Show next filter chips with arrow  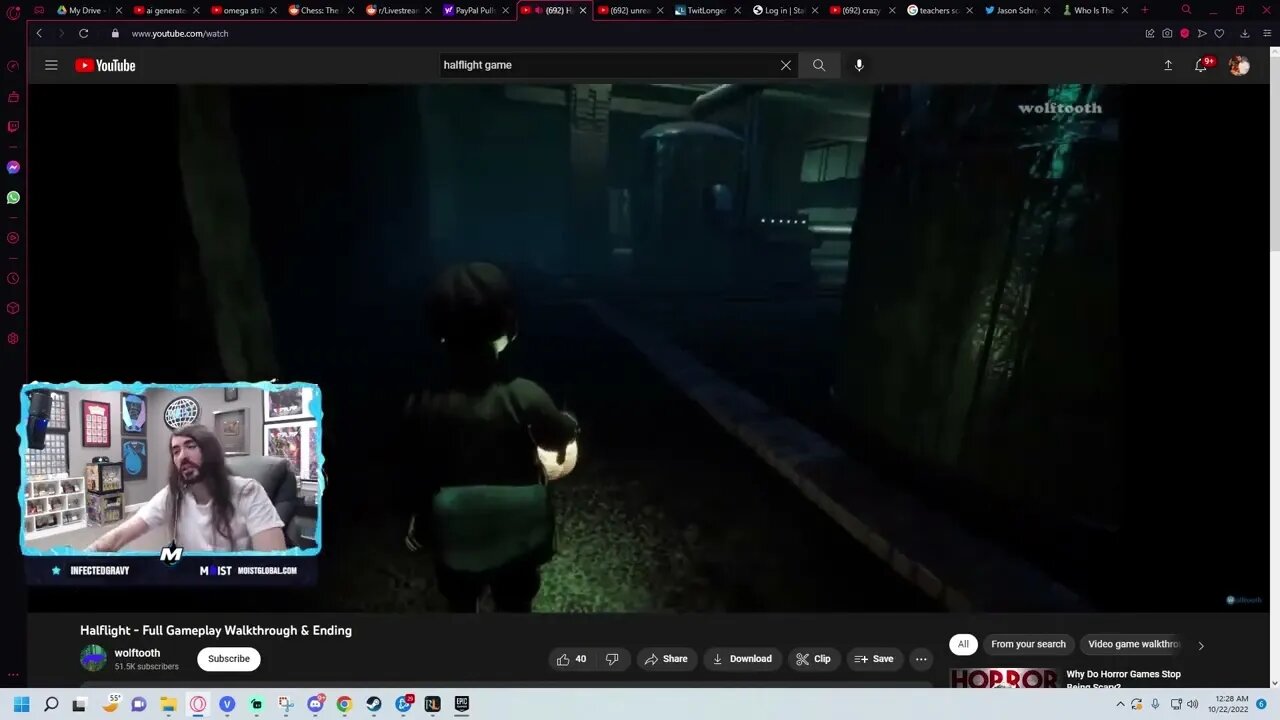point(1201,645)
